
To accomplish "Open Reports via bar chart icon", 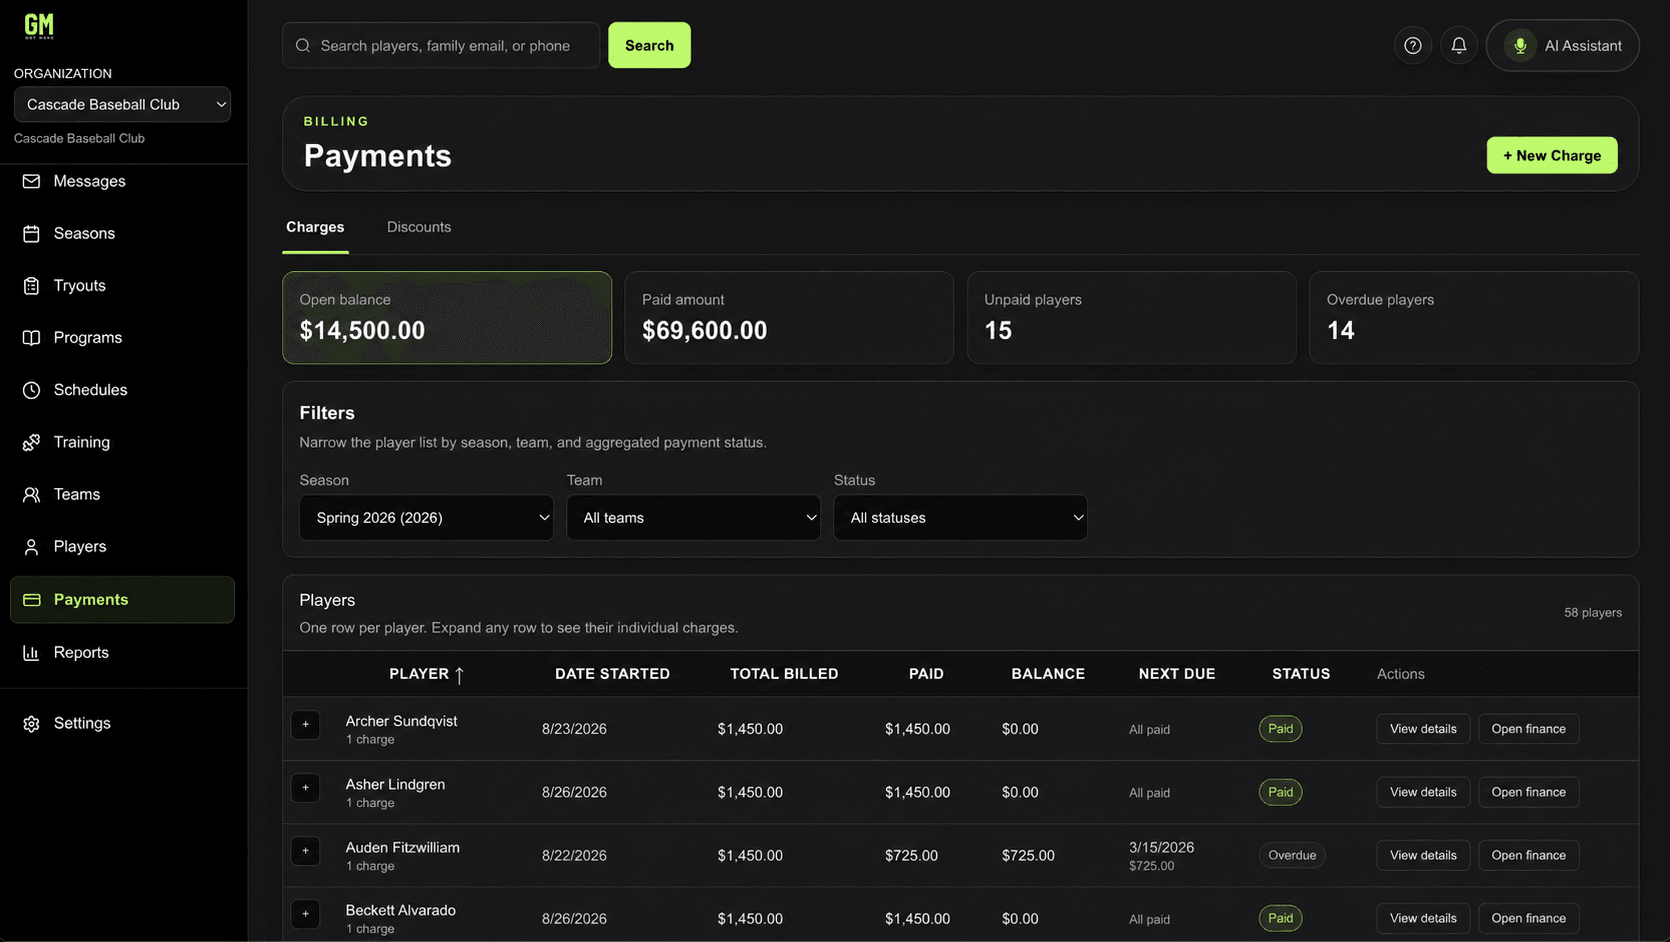I will pos(32,652).
